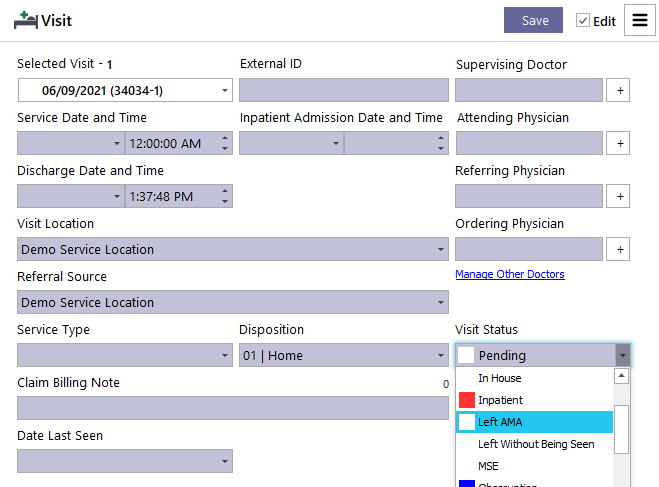Open the Manage Other Doctors link
Viewport: 659px width, 487px height.
(x=510, y=274)
